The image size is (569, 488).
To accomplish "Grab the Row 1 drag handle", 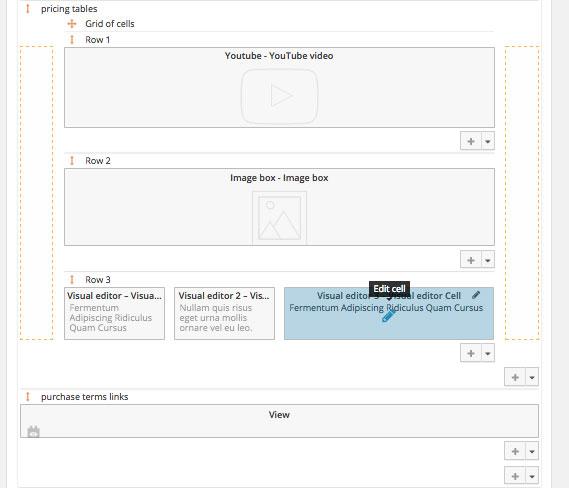I will (72, 40).
